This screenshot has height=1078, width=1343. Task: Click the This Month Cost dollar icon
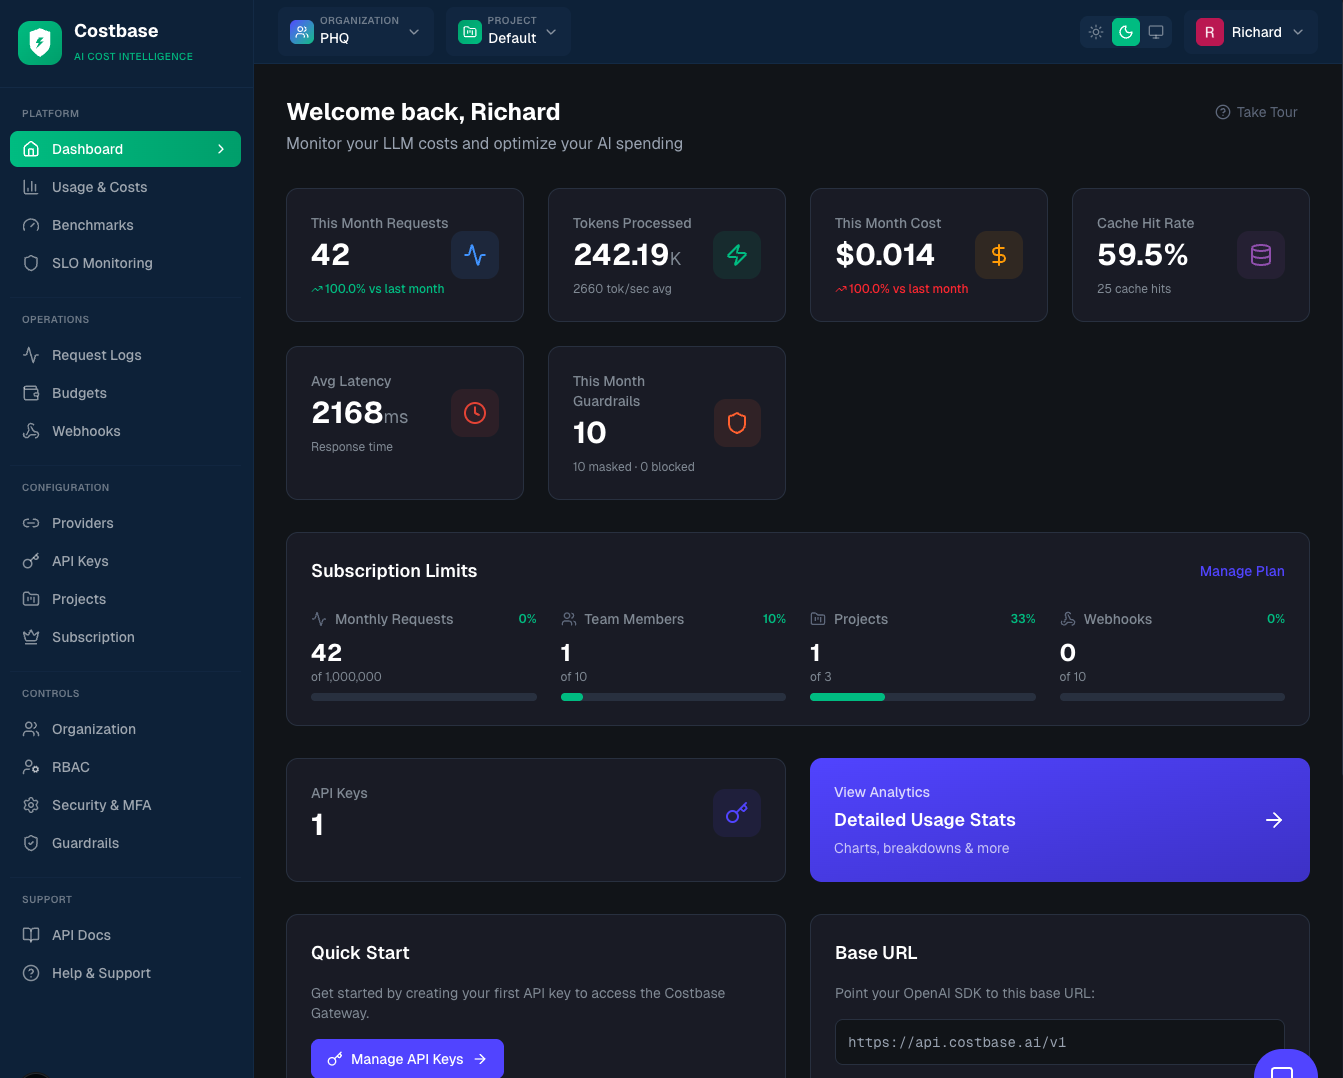pyautogui.click(x=999, y=255)
